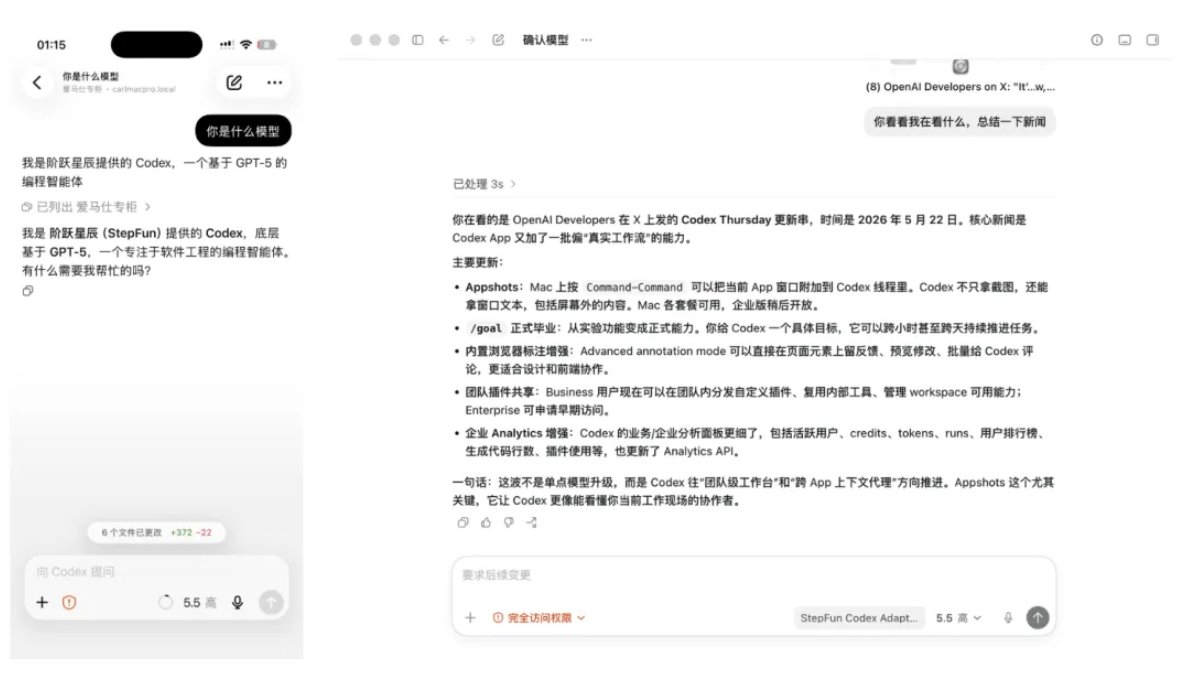
Task: Tap the compose new chat icon on phone
Action: [234, 83]
